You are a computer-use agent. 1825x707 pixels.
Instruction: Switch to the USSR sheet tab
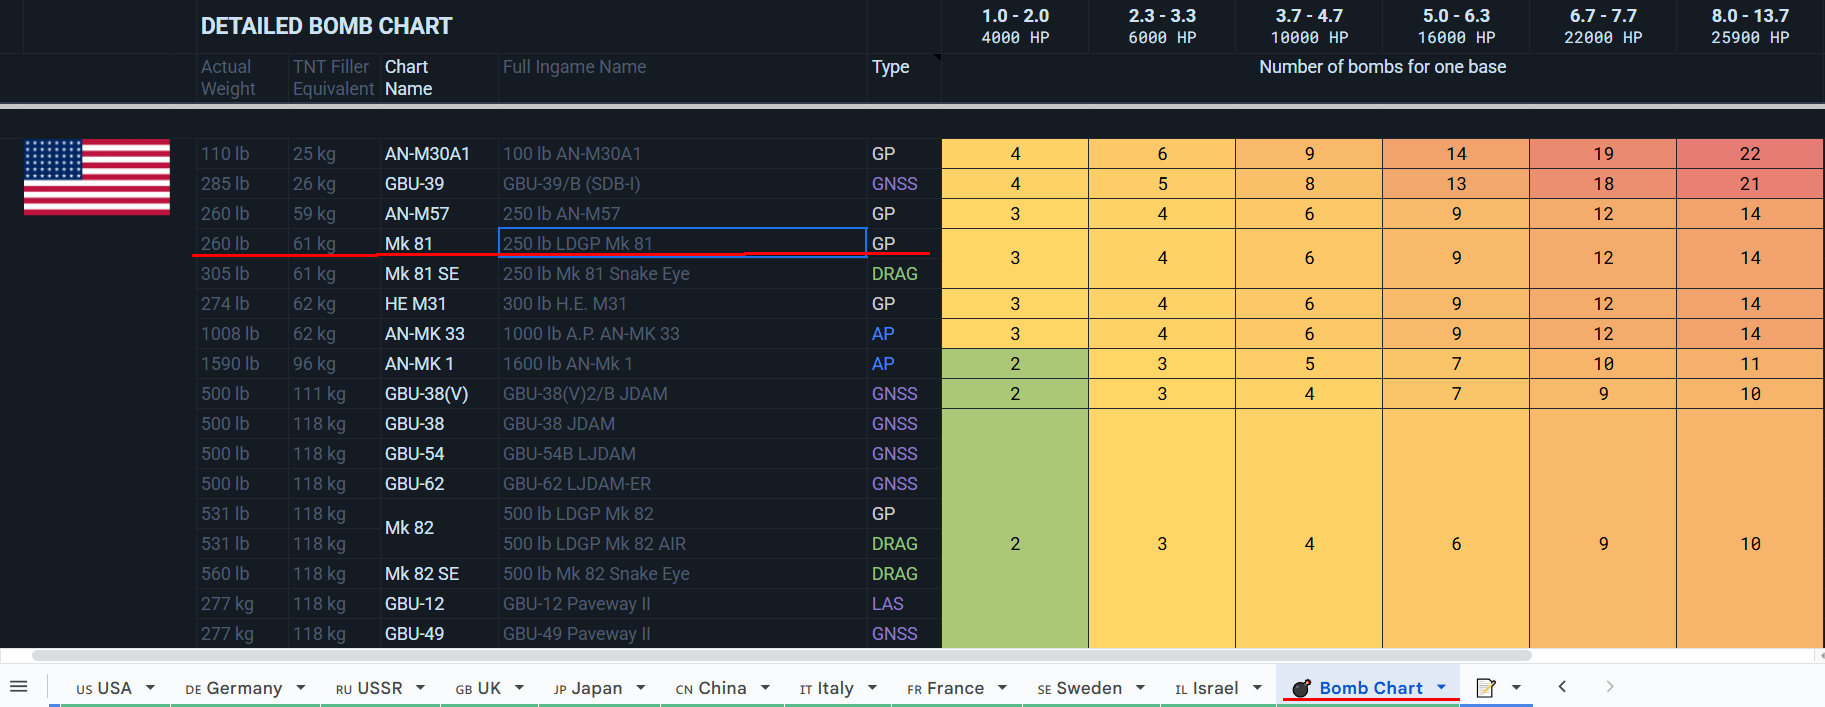pos(369,688)
